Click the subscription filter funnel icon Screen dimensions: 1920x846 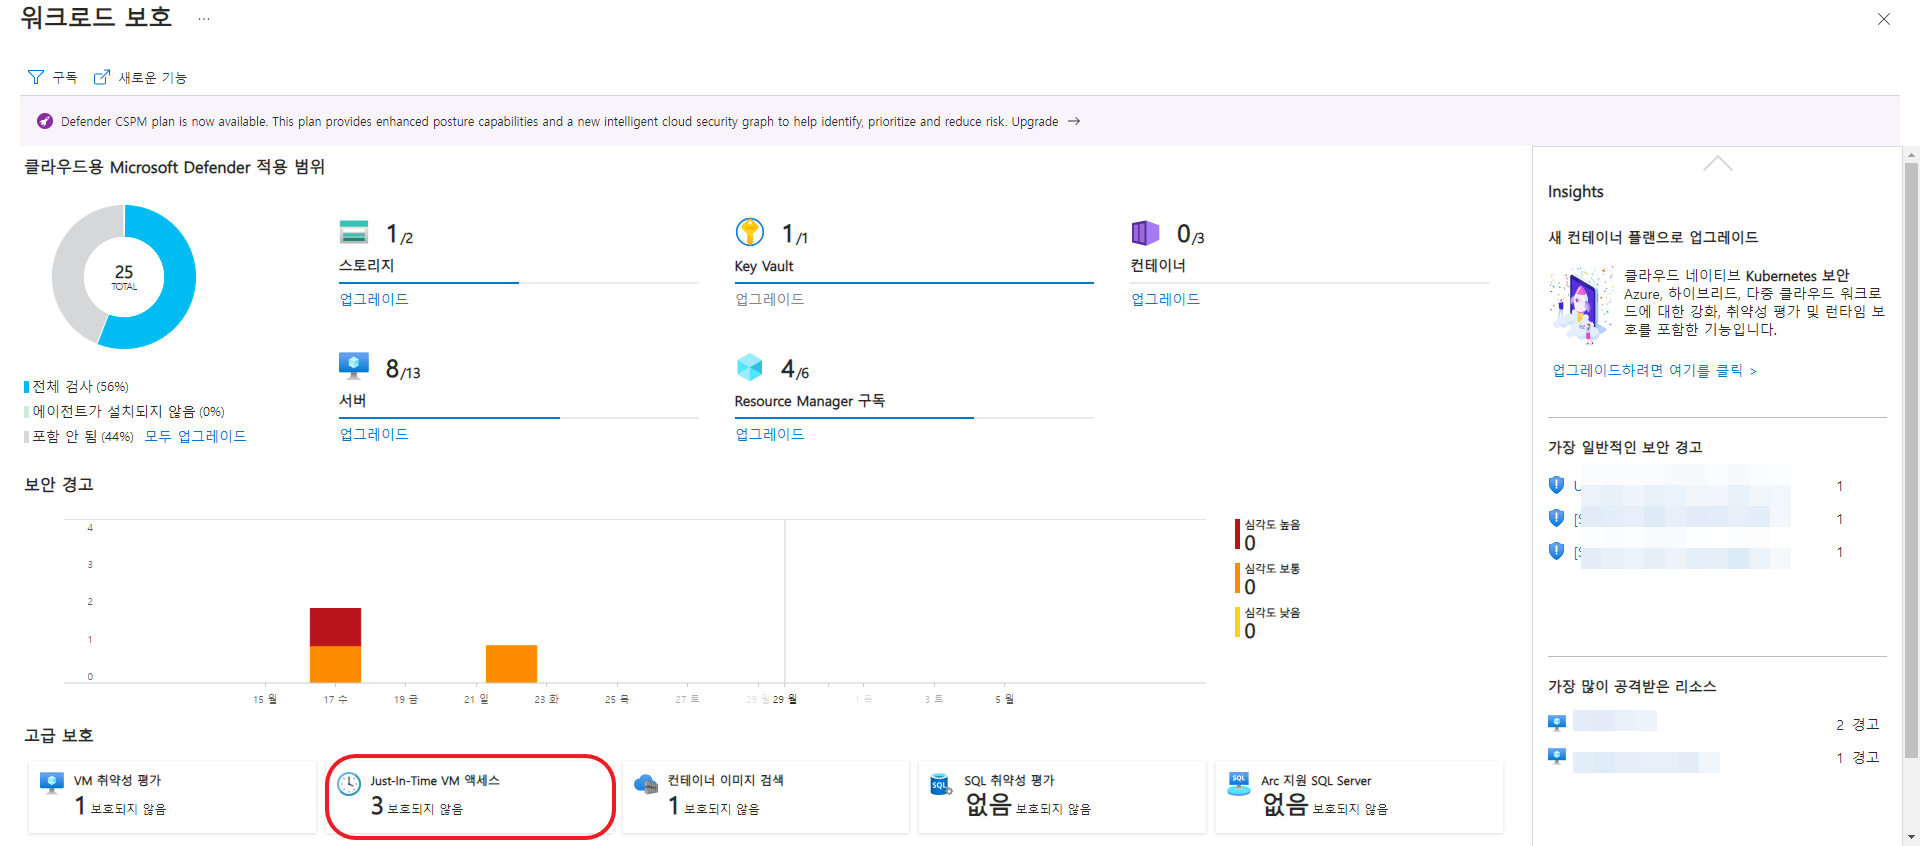click(36, 77)
